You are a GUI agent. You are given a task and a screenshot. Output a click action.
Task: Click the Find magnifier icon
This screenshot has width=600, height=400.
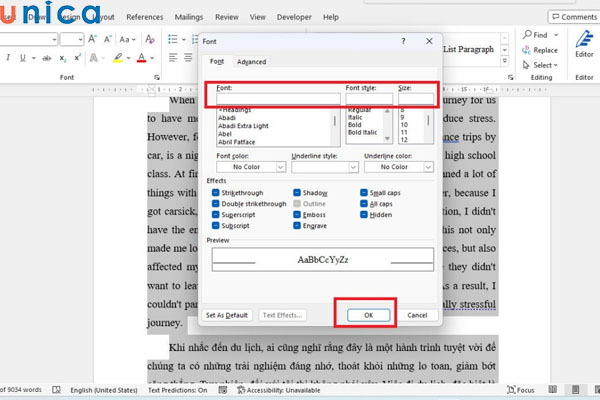click(x=524, y=34)
